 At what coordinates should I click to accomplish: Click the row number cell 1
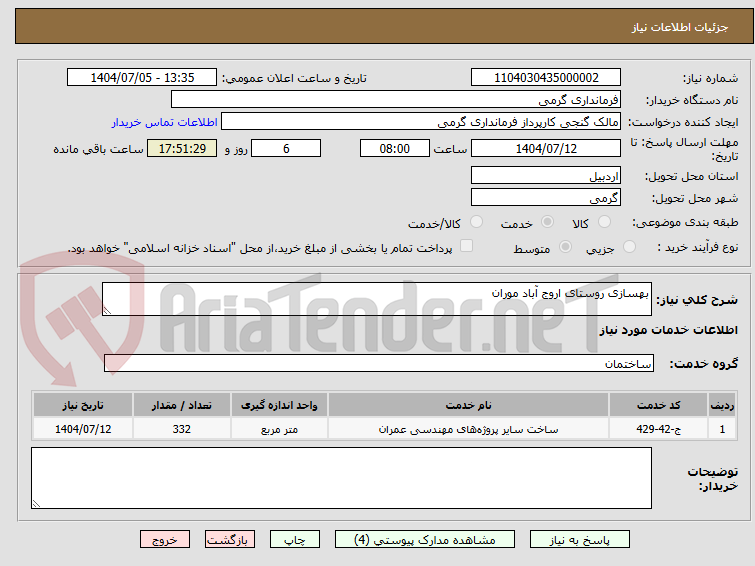pos(722,429)
